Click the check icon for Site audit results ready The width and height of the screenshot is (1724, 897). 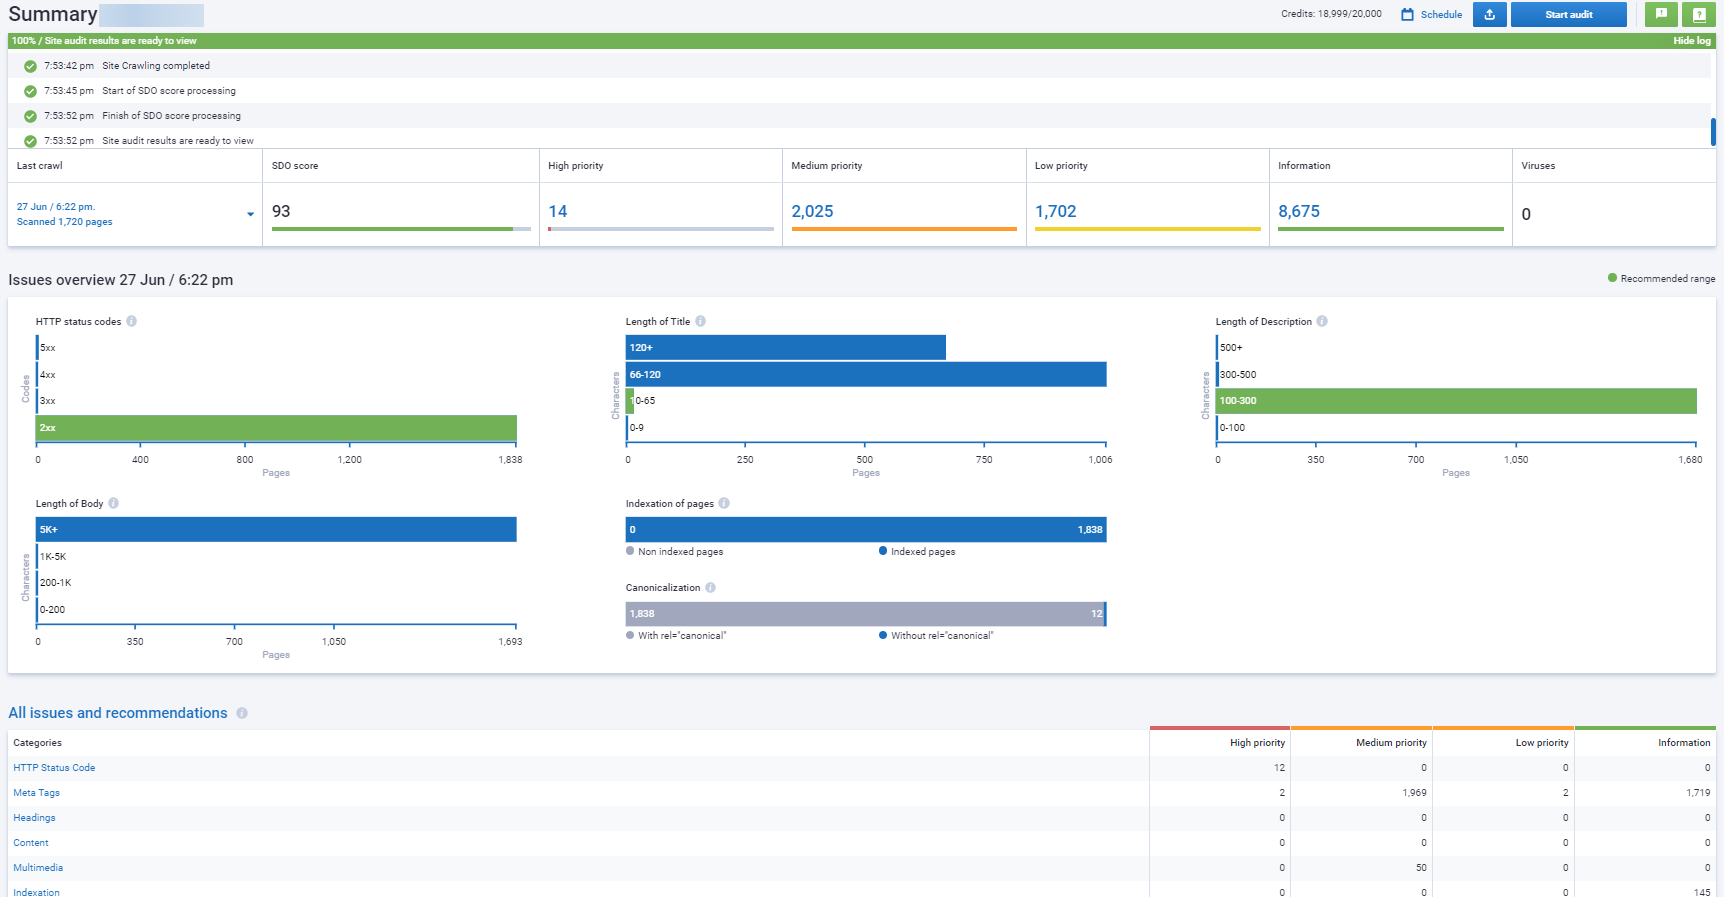(x=30, y=141)
